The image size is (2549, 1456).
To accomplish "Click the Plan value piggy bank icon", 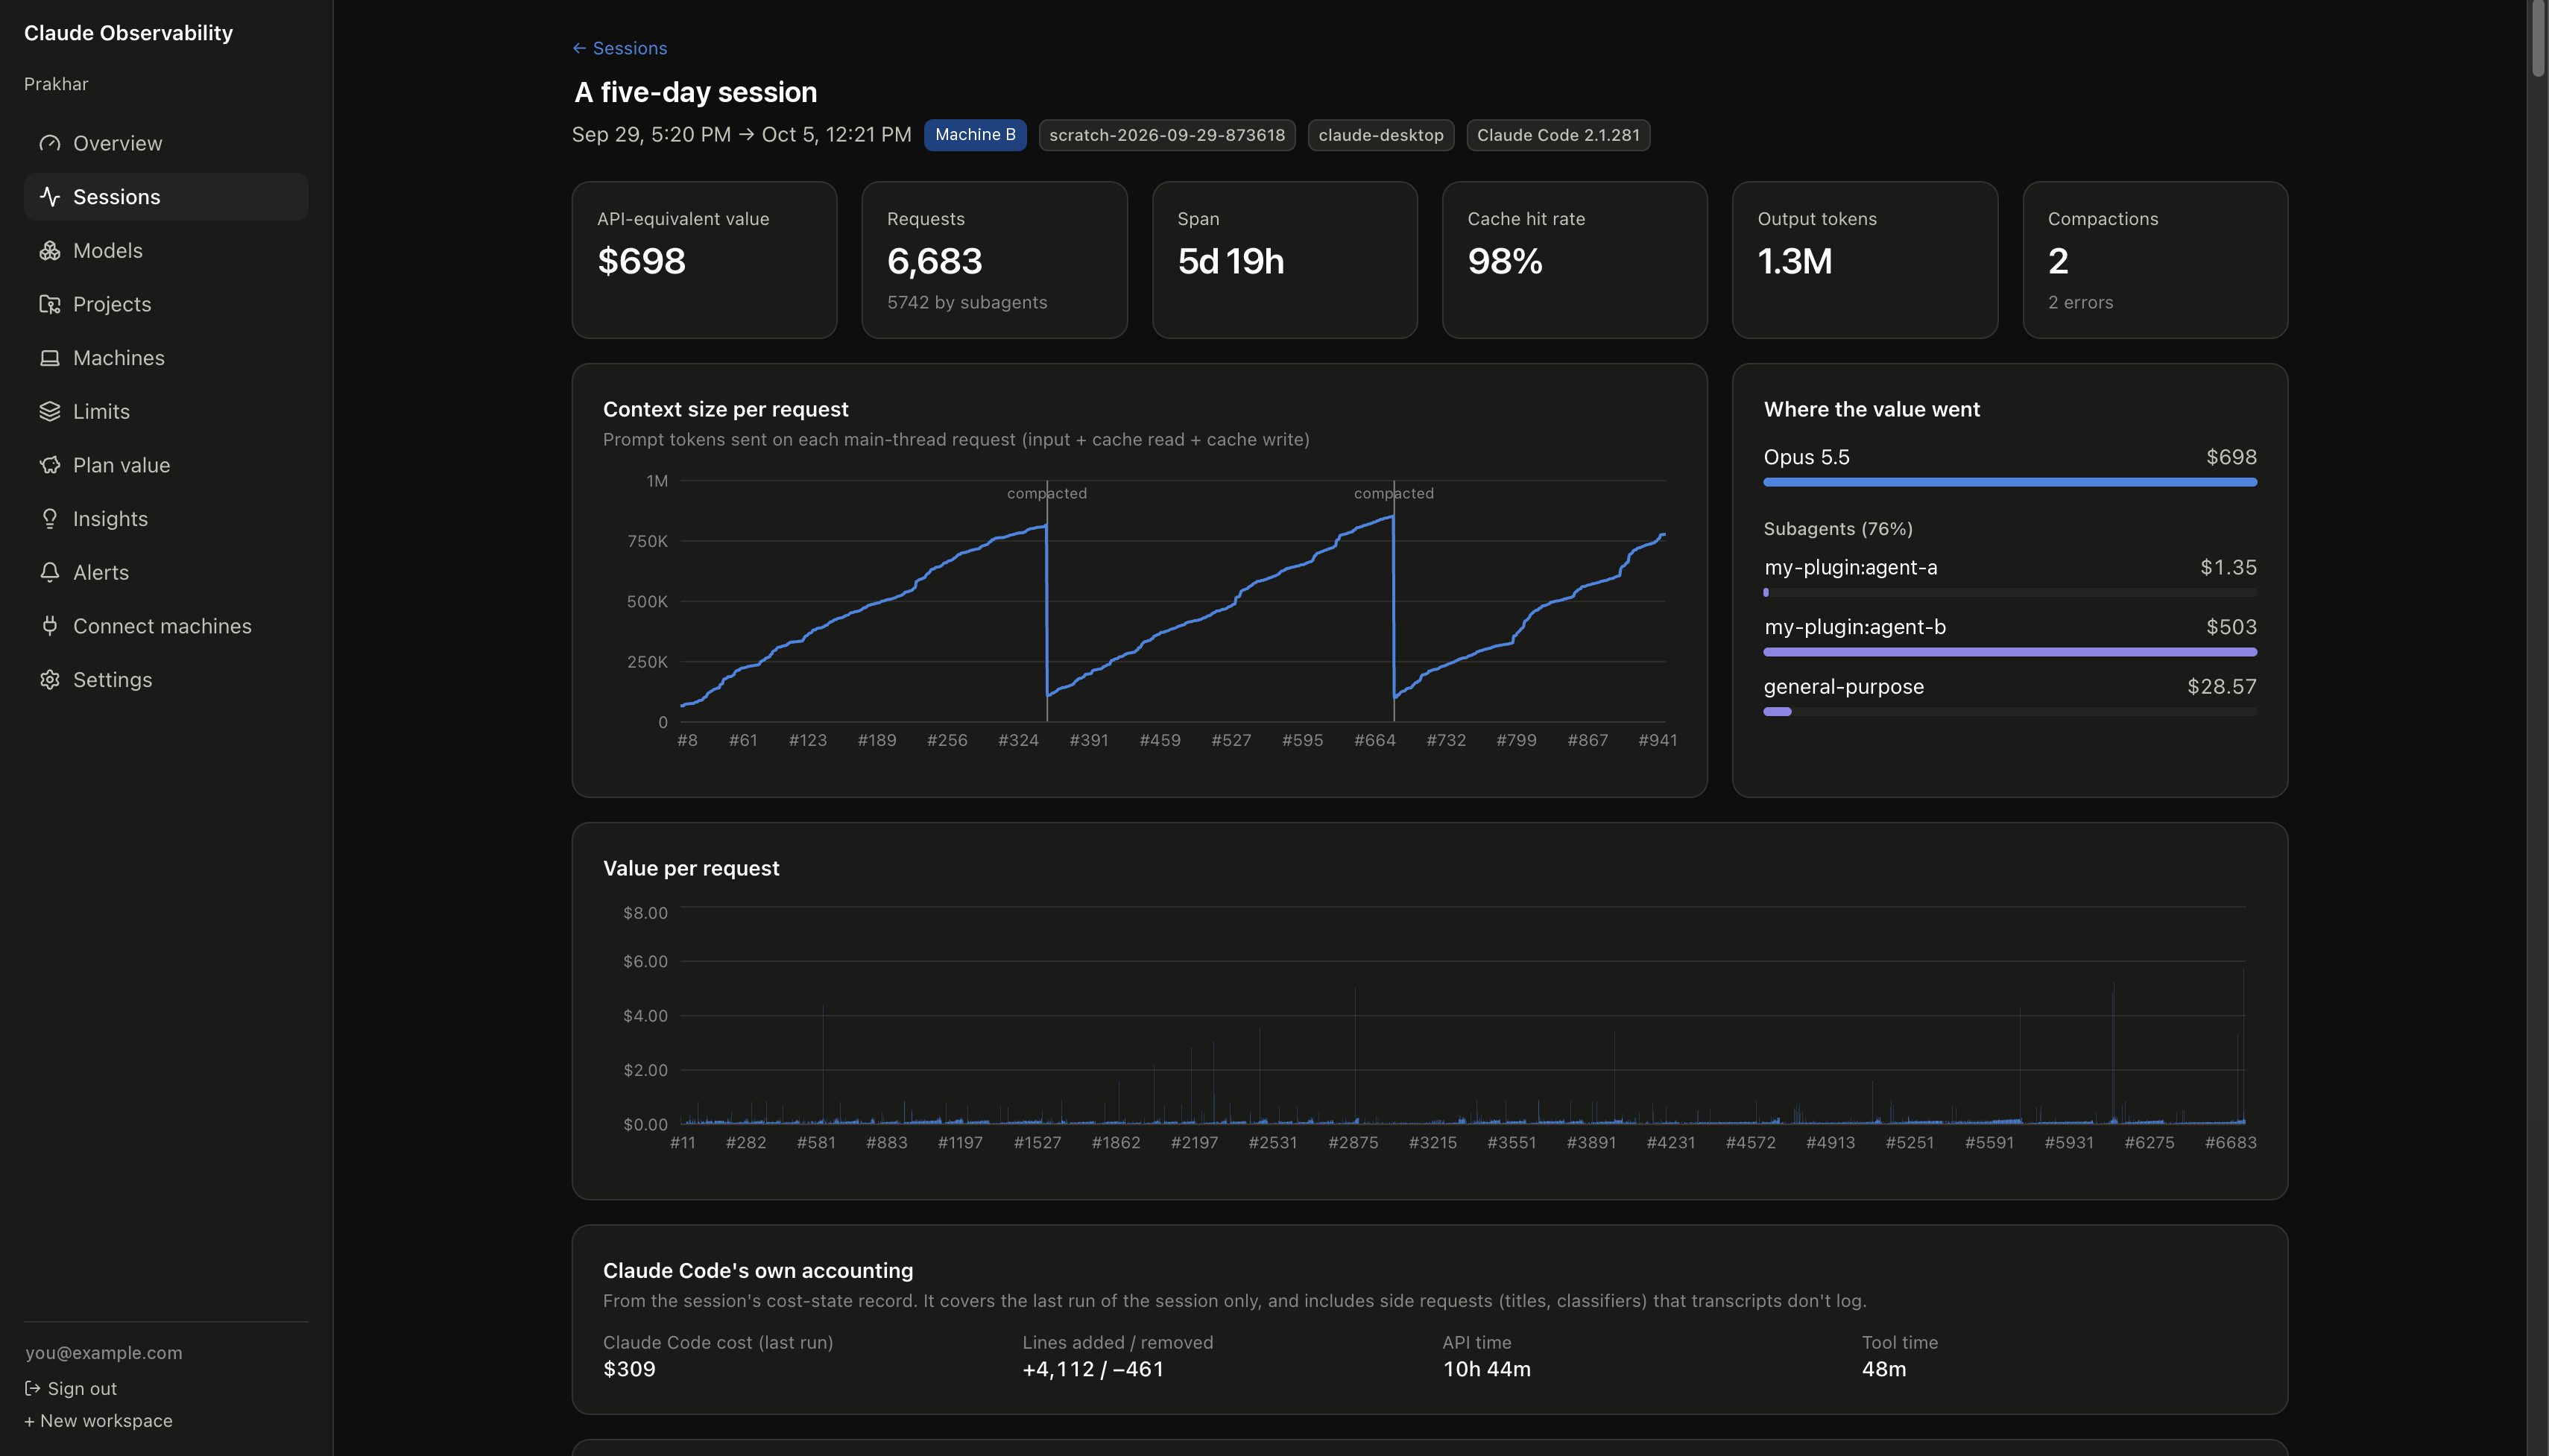I will 50,465.
